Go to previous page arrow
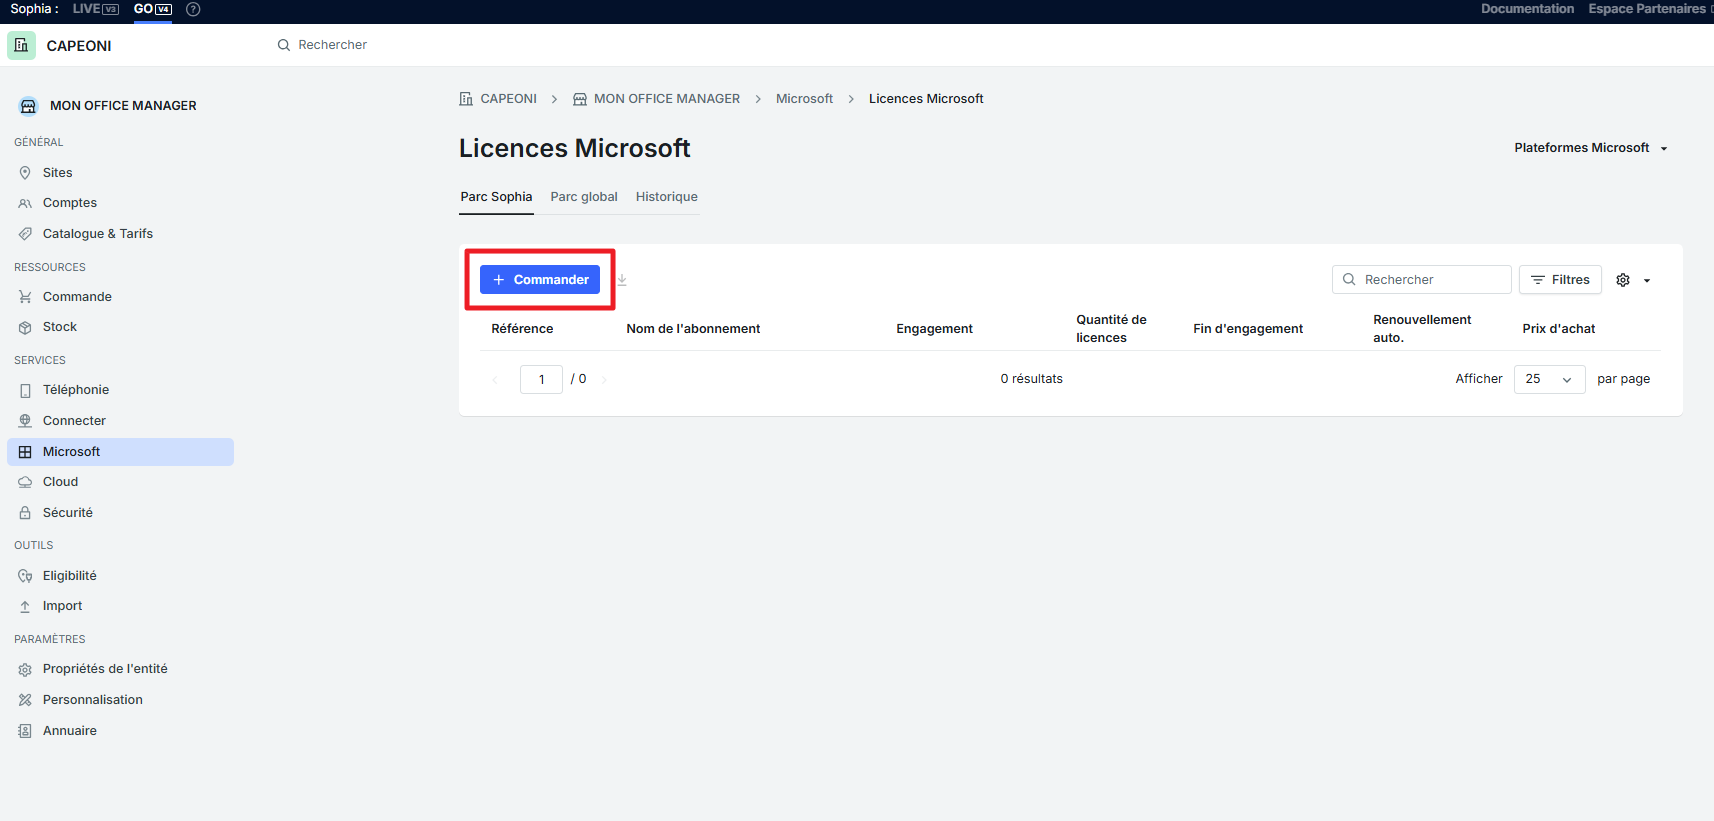This screenshot has width=1714, height=821. click(x=495, y=380)
